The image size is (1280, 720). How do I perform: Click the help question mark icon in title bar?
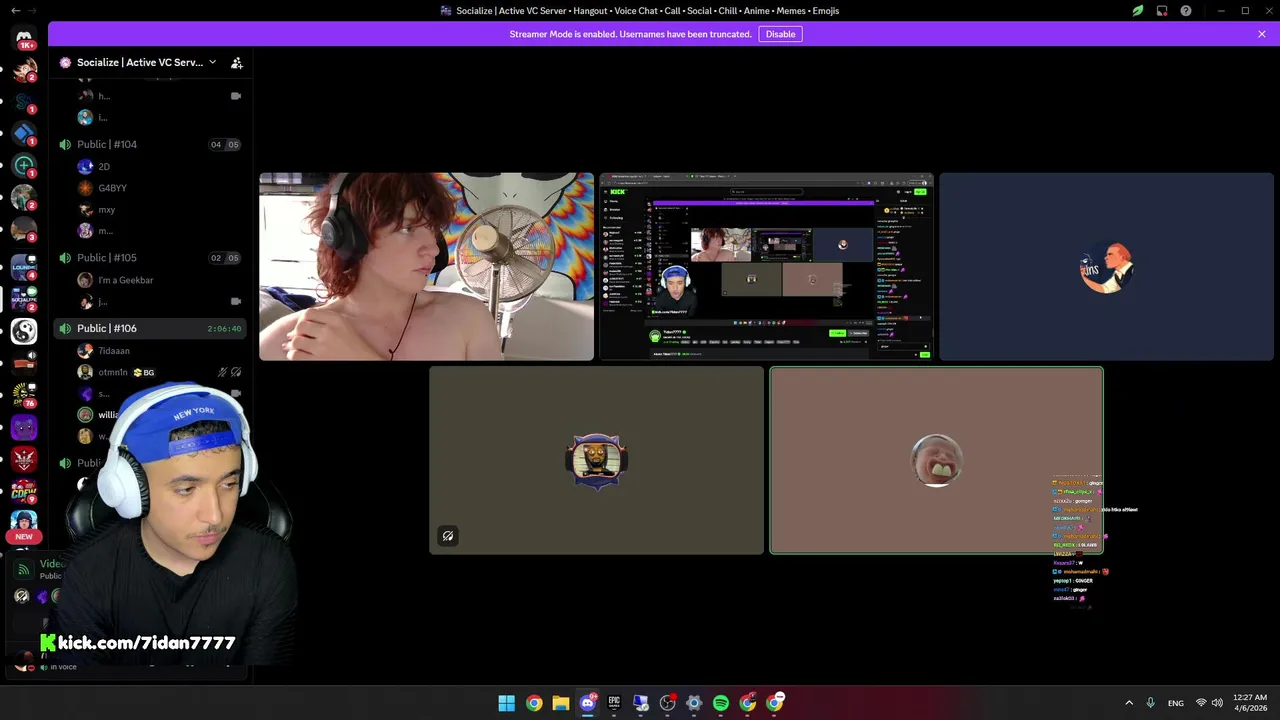click(1186, 11)
